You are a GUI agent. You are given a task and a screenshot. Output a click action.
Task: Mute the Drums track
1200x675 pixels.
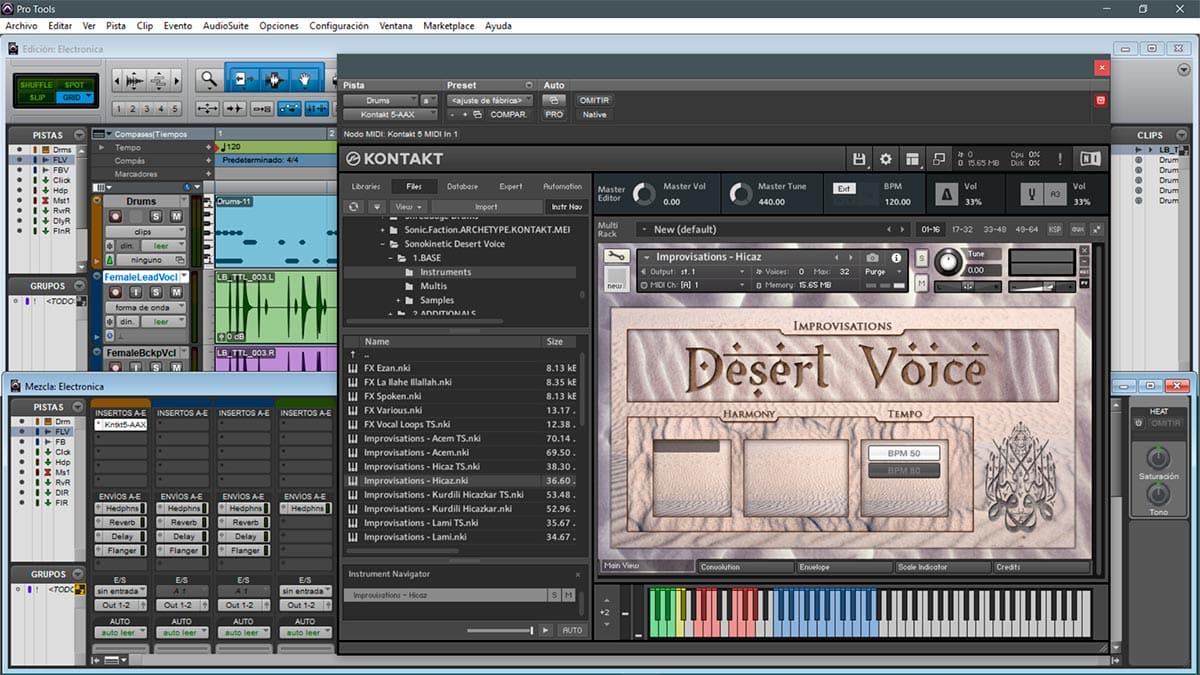[x=177, y=217]
